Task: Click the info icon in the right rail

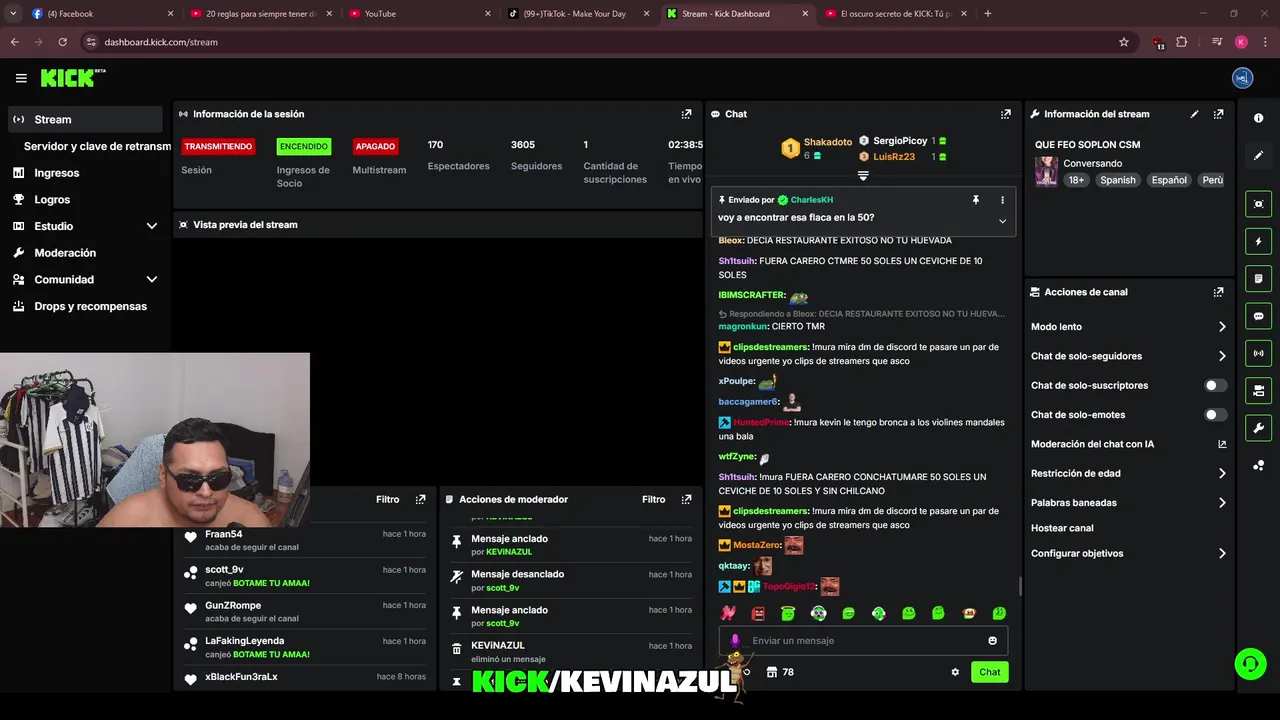Action: pyautogui.click(x=1258, y=118)
